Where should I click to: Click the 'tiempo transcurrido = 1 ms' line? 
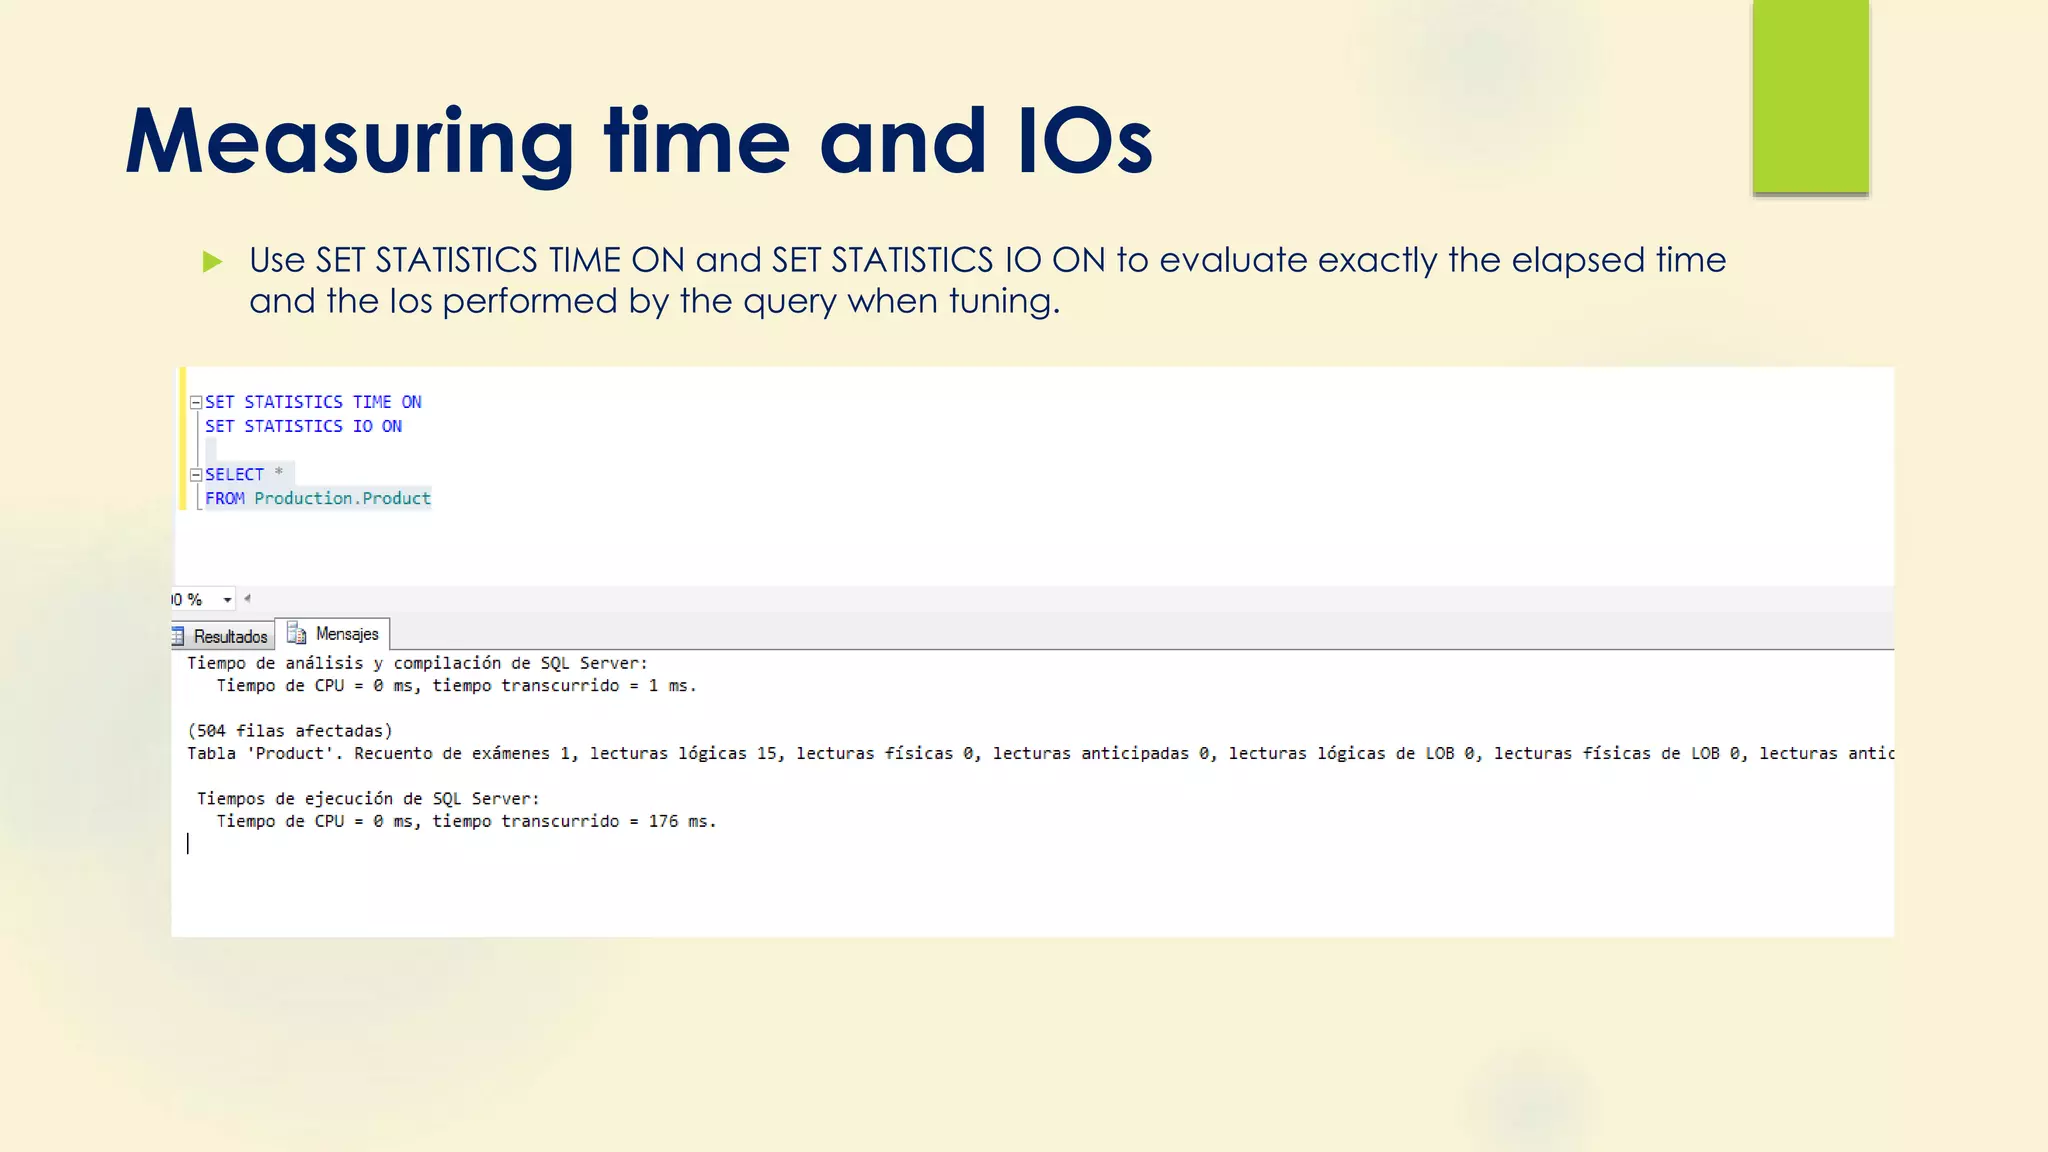[457, 686]
